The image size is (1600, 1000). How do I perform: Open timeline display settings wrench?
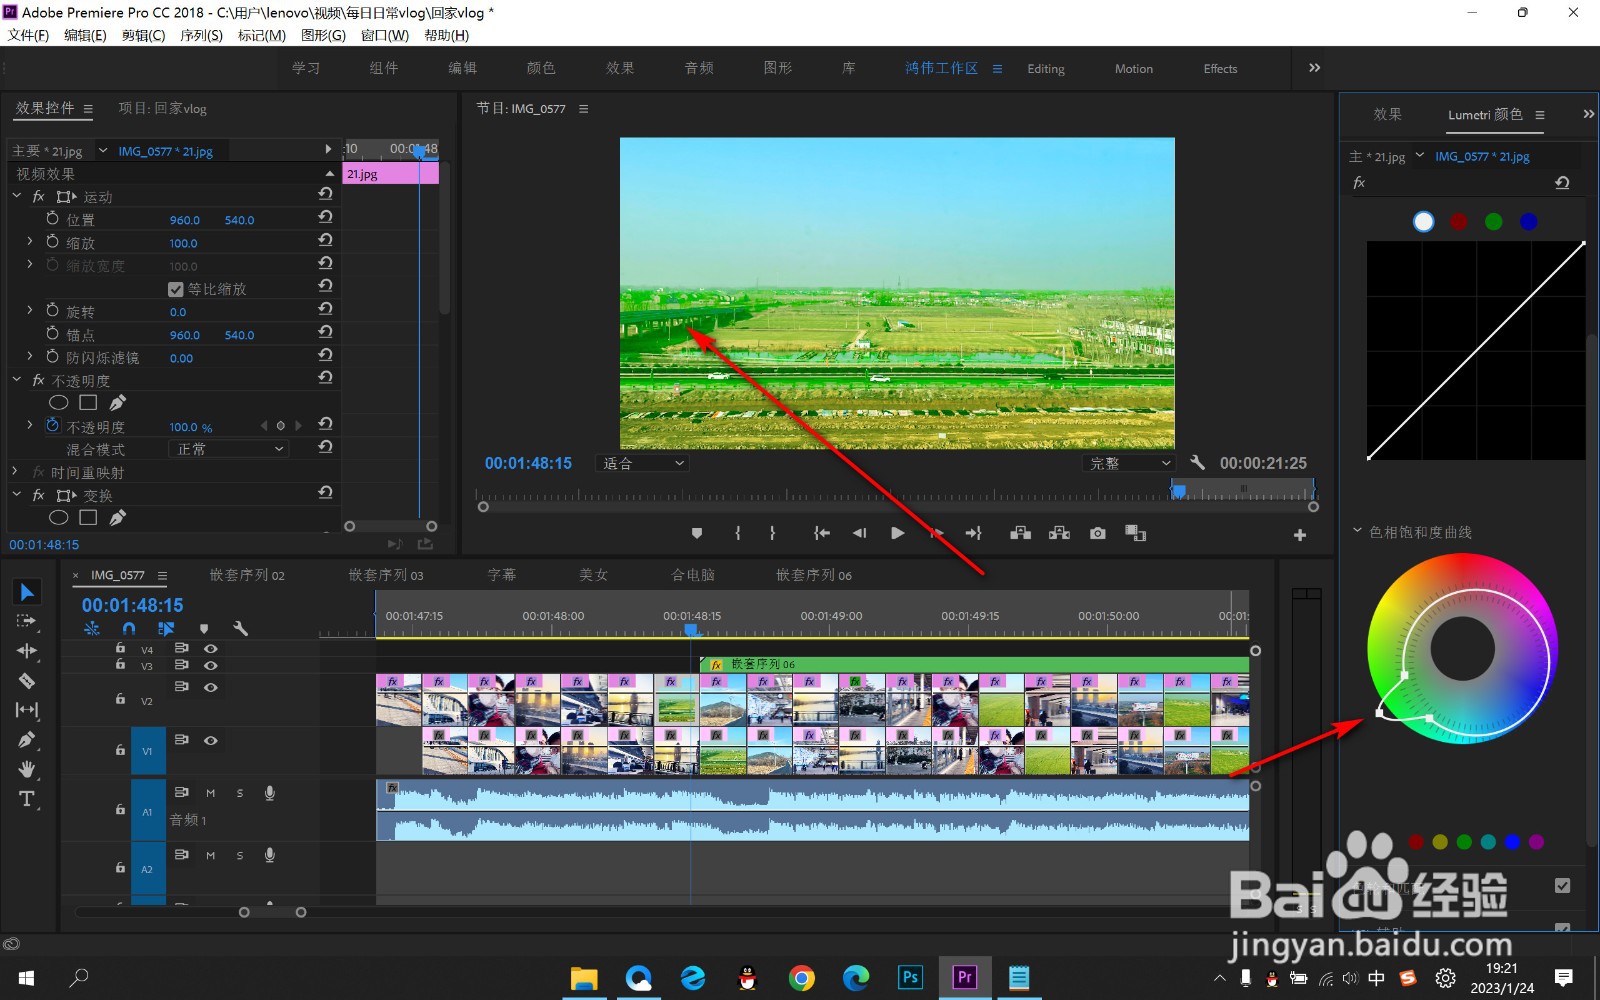click(x=240, y=629)
